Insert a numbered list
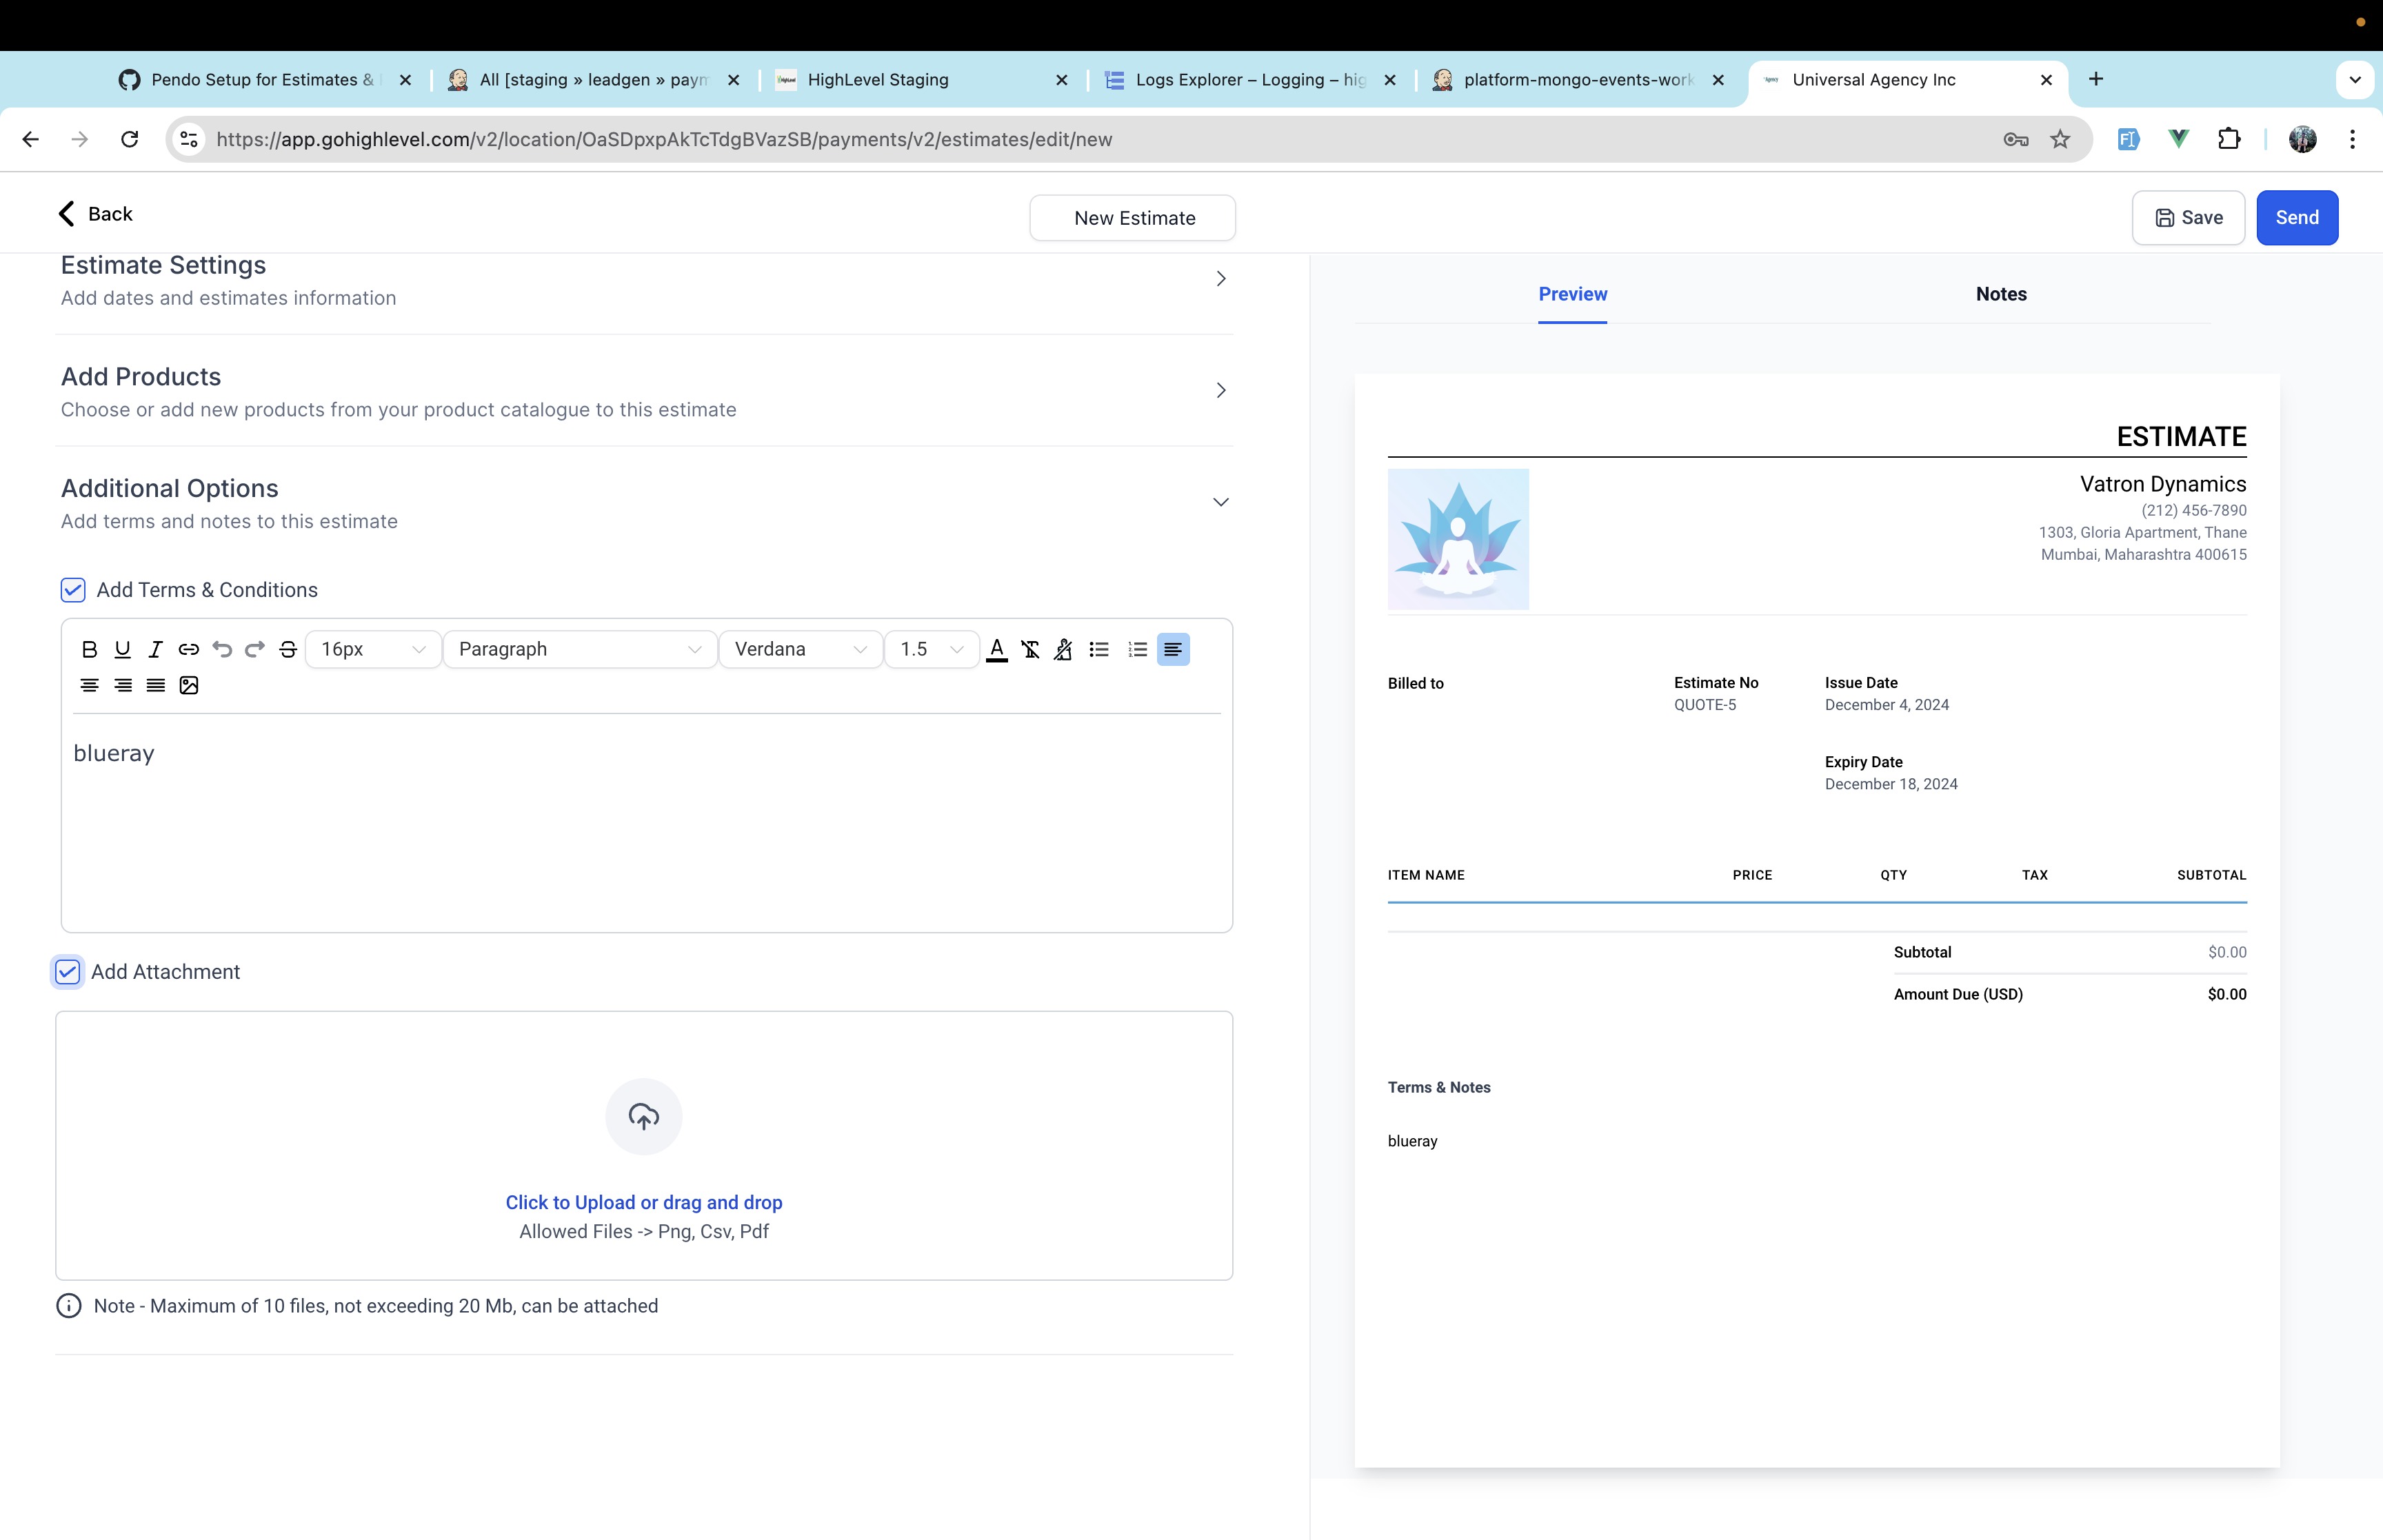The height and width of the screenshot is (1540, 2383). point(1137,649)
